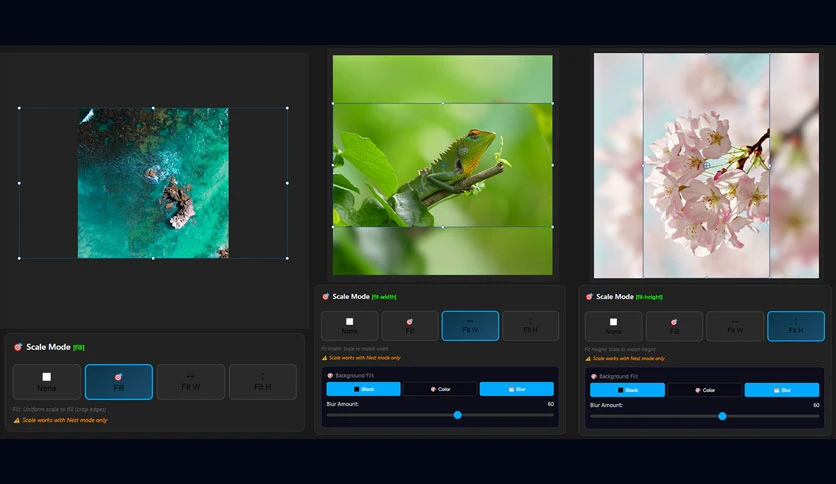Choose Fit H in the [fit-width] panel

(530, 326)
